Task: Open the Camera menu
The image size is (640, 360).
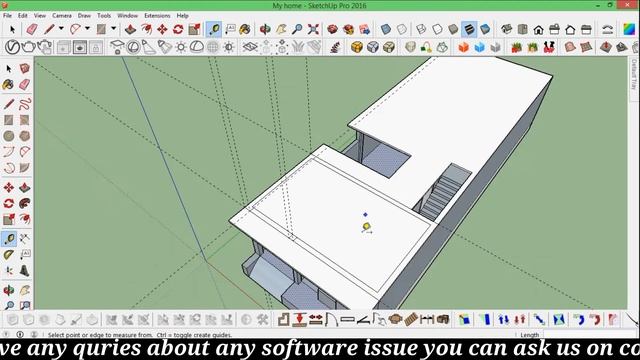Action: (62, 16)
